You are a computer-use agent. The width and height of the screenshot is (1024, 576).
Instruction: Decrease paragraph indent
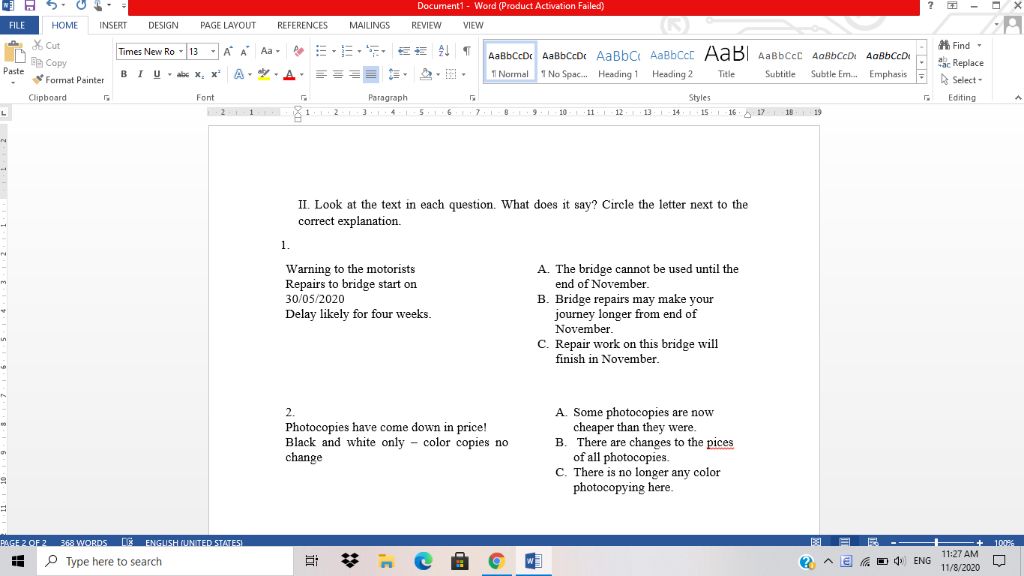(404, 51)
